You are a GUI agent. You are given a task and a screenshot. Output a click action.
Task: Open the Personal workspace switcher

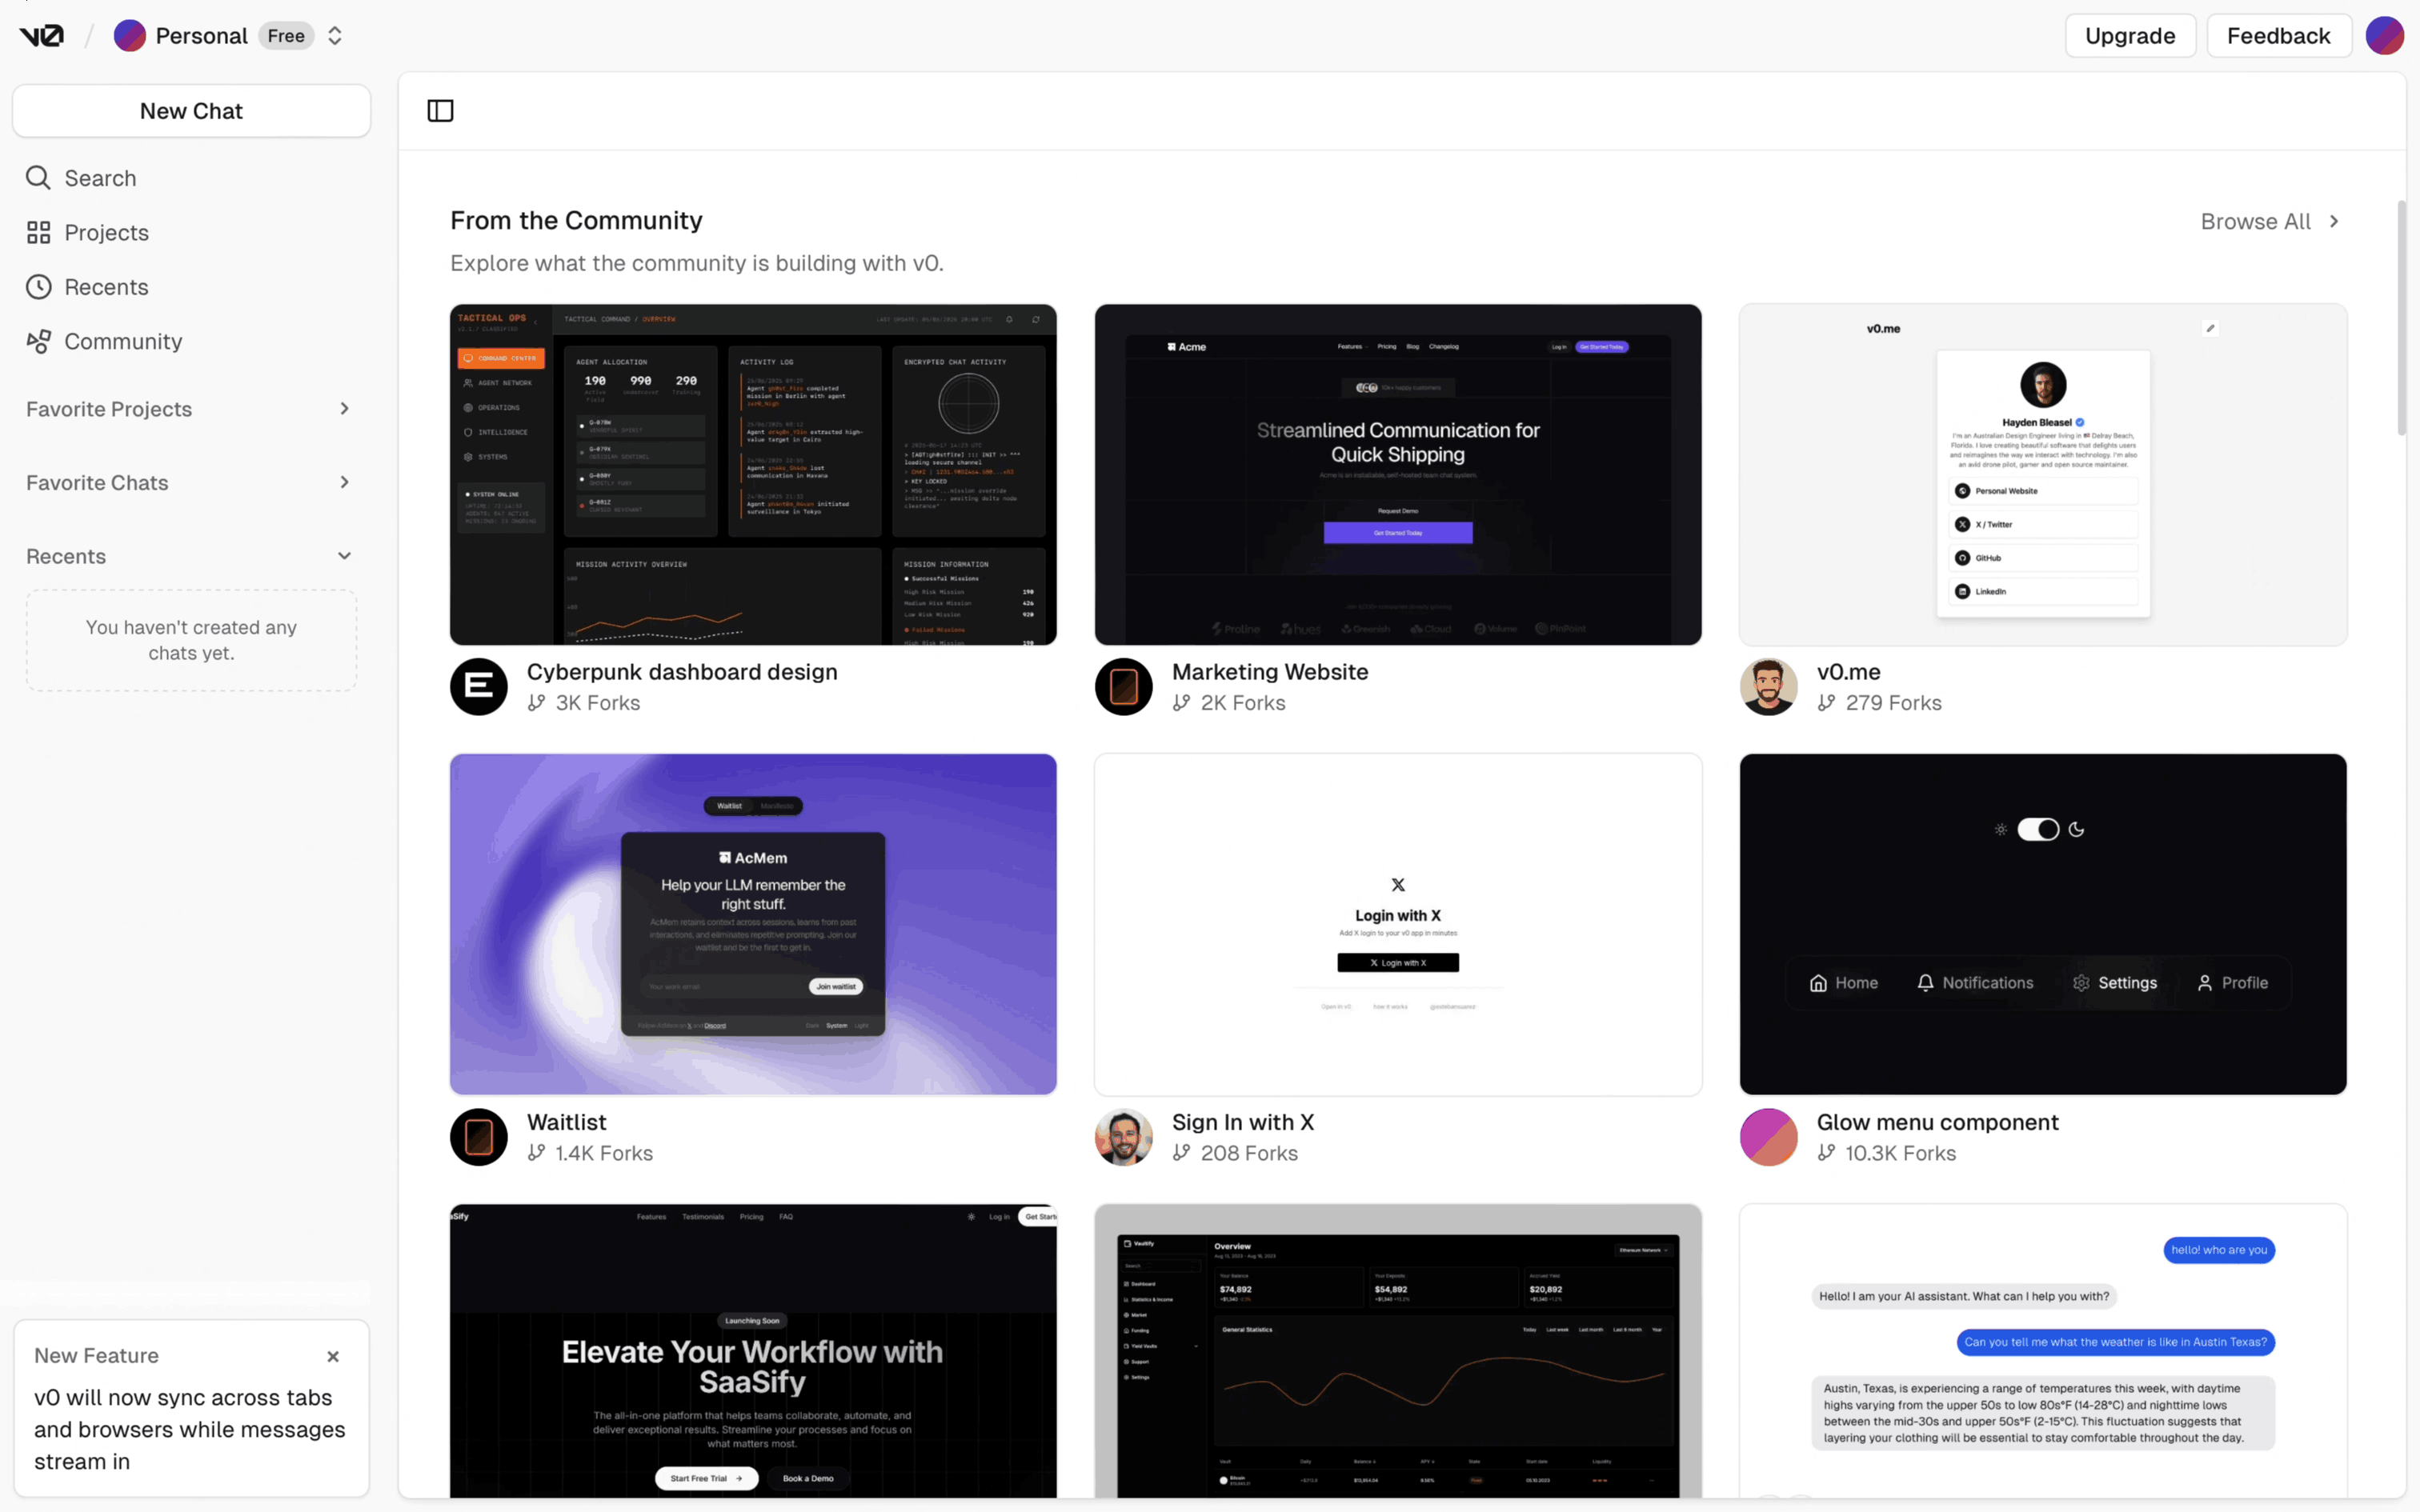(335, 36)
